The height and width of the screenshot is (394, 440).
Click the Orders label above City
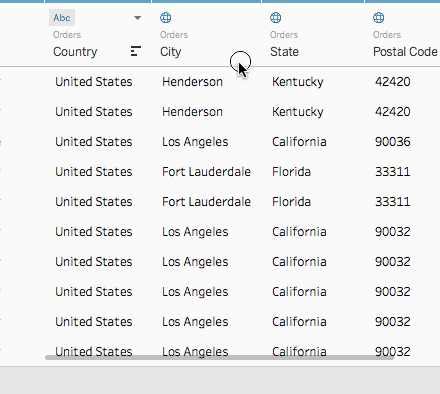tap(174, 35)
